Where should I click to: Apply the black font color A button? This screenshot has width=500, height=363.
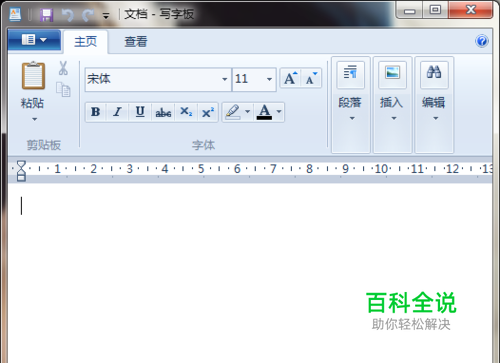(x=264, y=112)
